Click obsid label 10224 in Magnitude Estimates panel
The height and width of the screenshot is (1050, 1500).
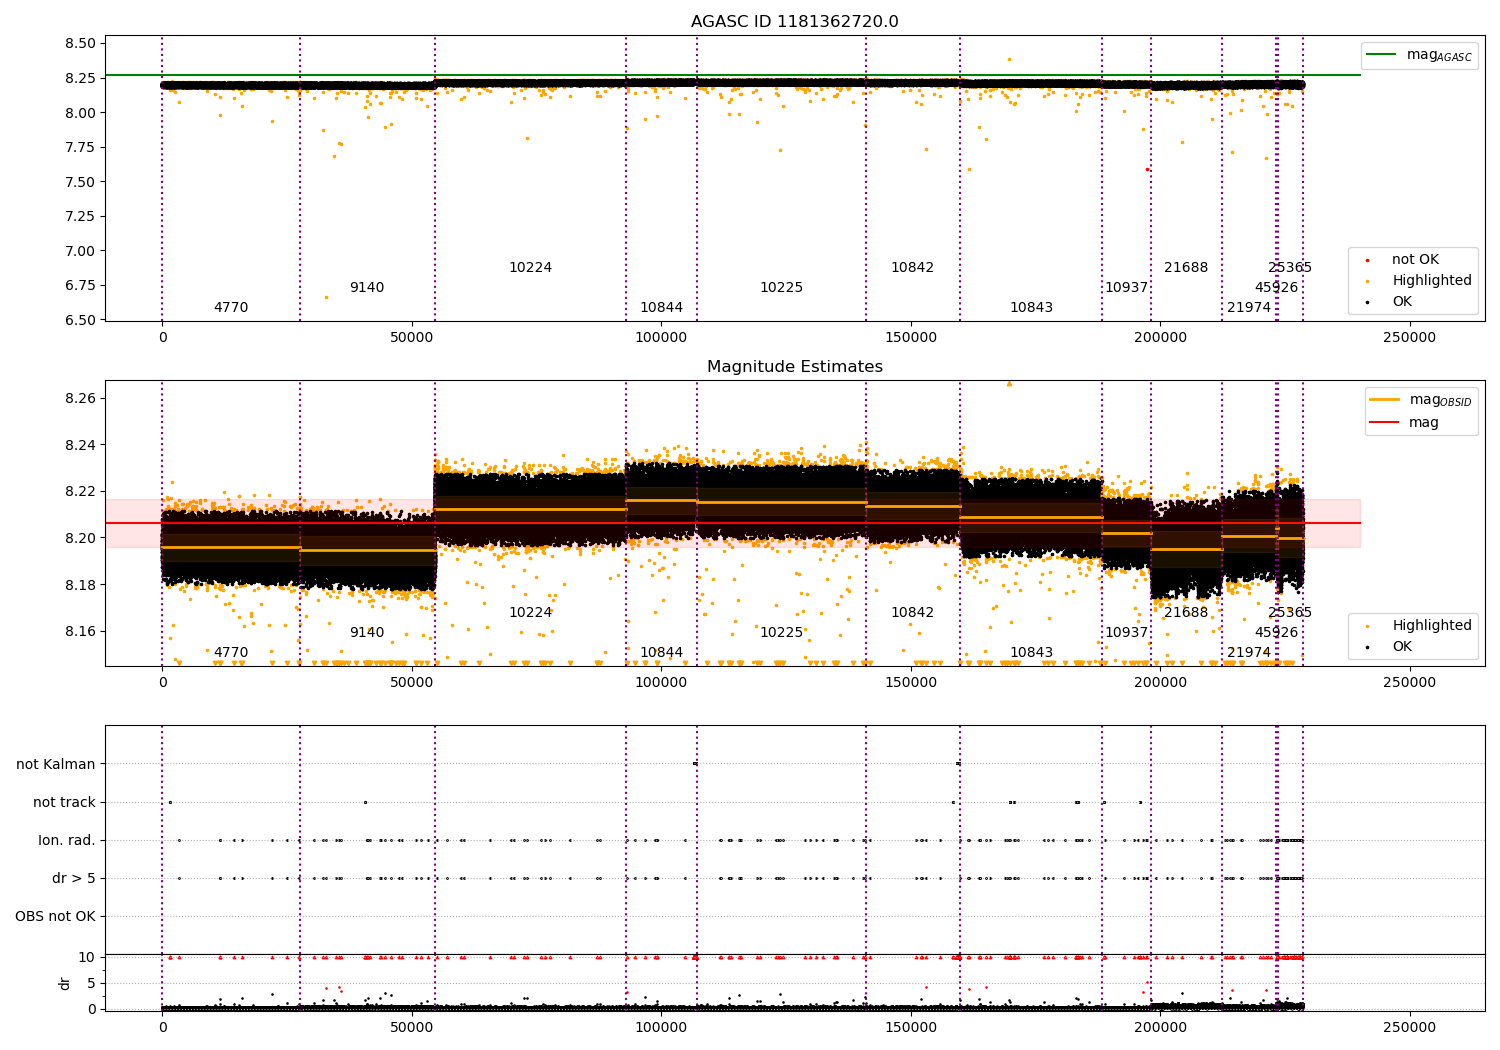(530, 612)
